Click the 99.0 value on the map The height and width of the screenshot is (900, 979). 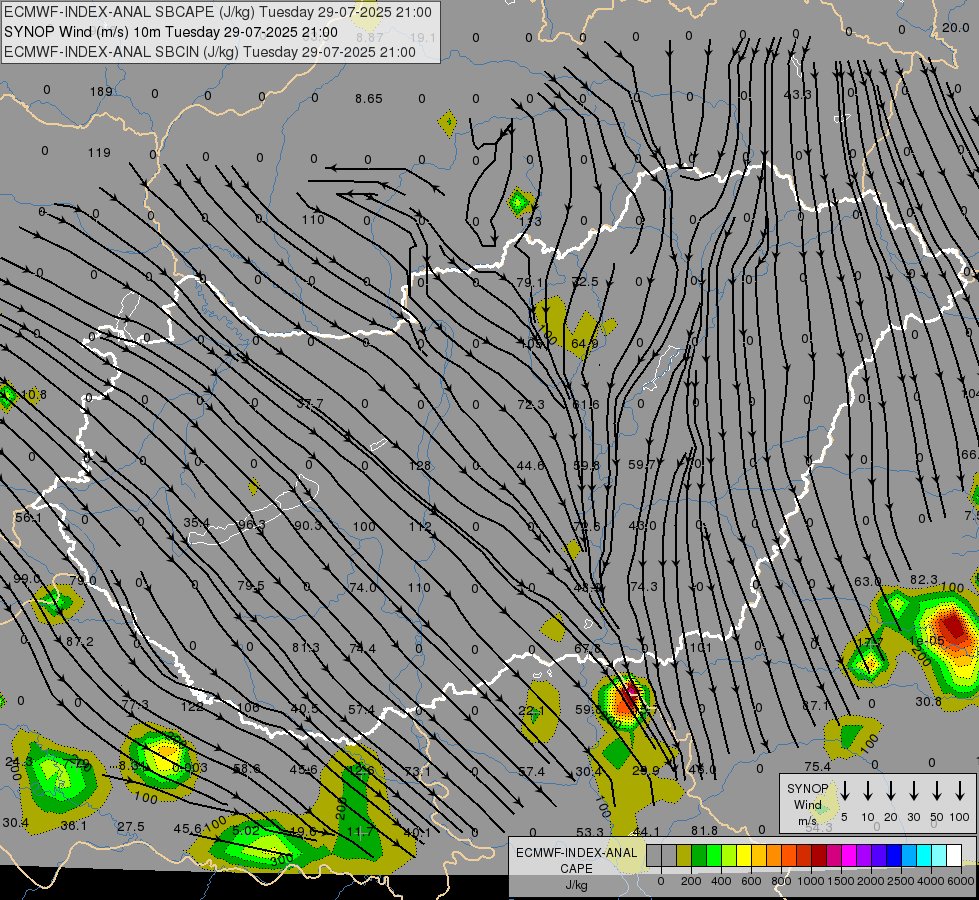point(27,579)
